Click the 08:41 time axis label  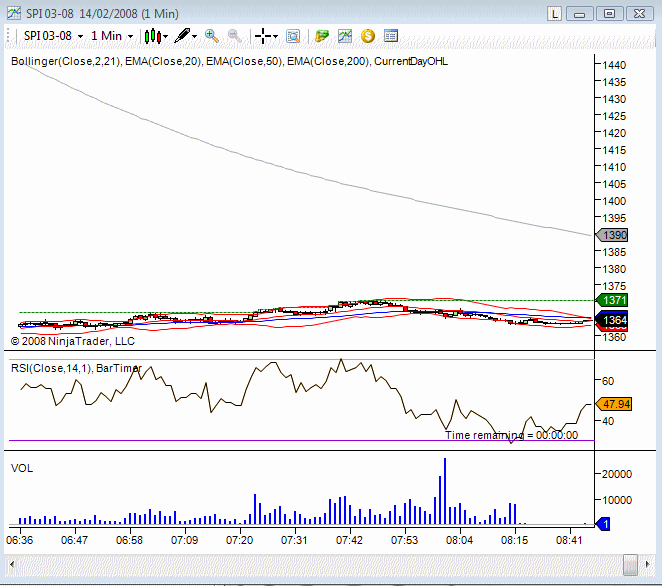pyautogui.click(x=569, y=540)
